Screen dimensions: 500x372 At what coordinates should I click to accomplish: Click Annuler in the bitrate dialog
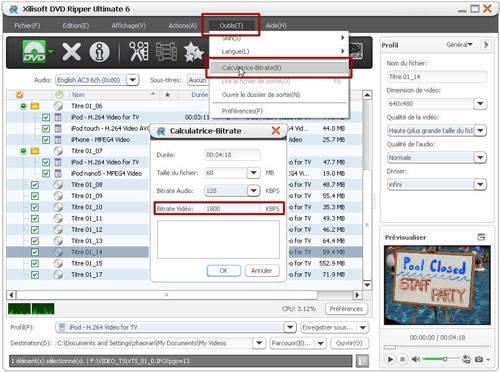click(262, 271)
